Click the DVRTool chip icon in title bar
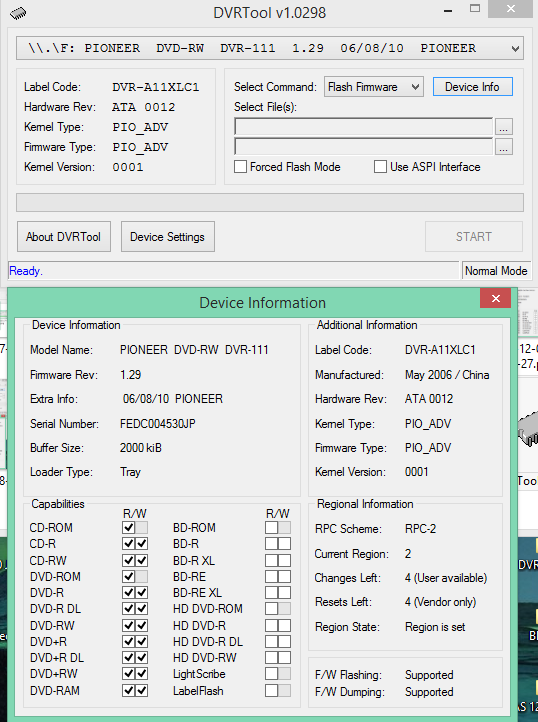Image resolution: width=538 pixels, height=722 pixels. (x=18, y=13)
